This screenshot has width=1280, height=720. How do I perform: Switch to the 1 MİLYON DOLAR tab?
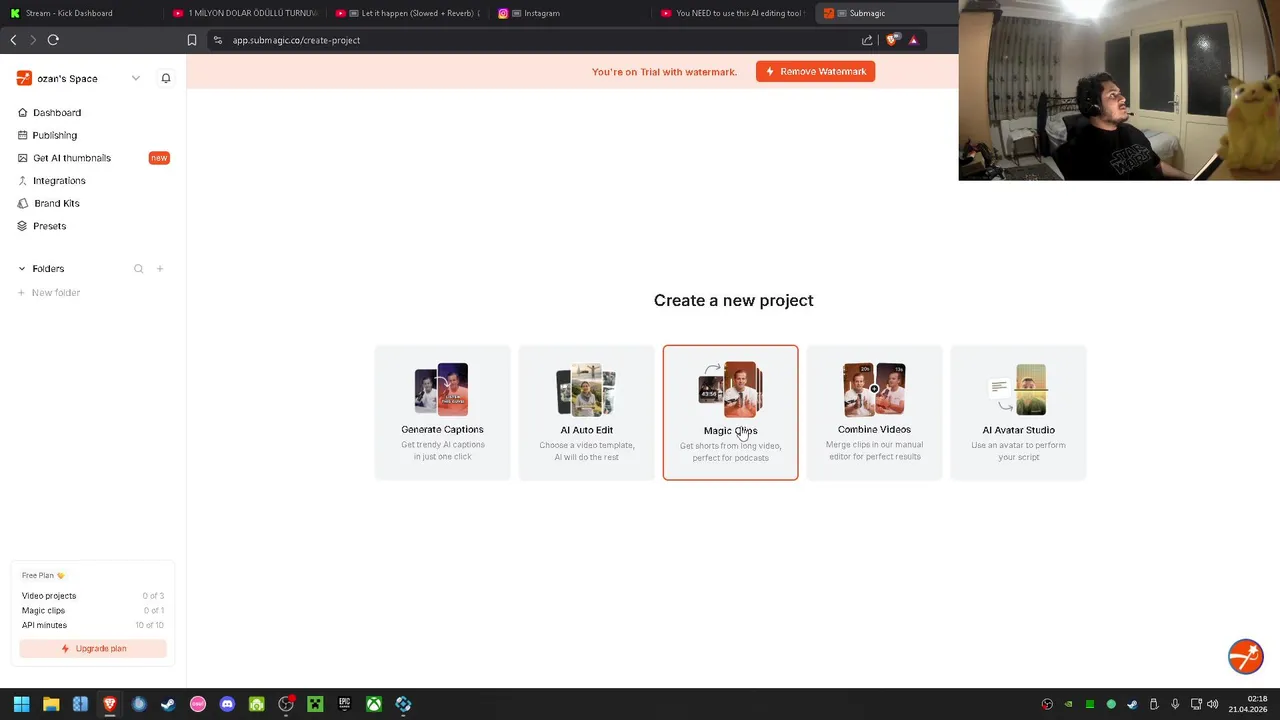pos(243,13)
